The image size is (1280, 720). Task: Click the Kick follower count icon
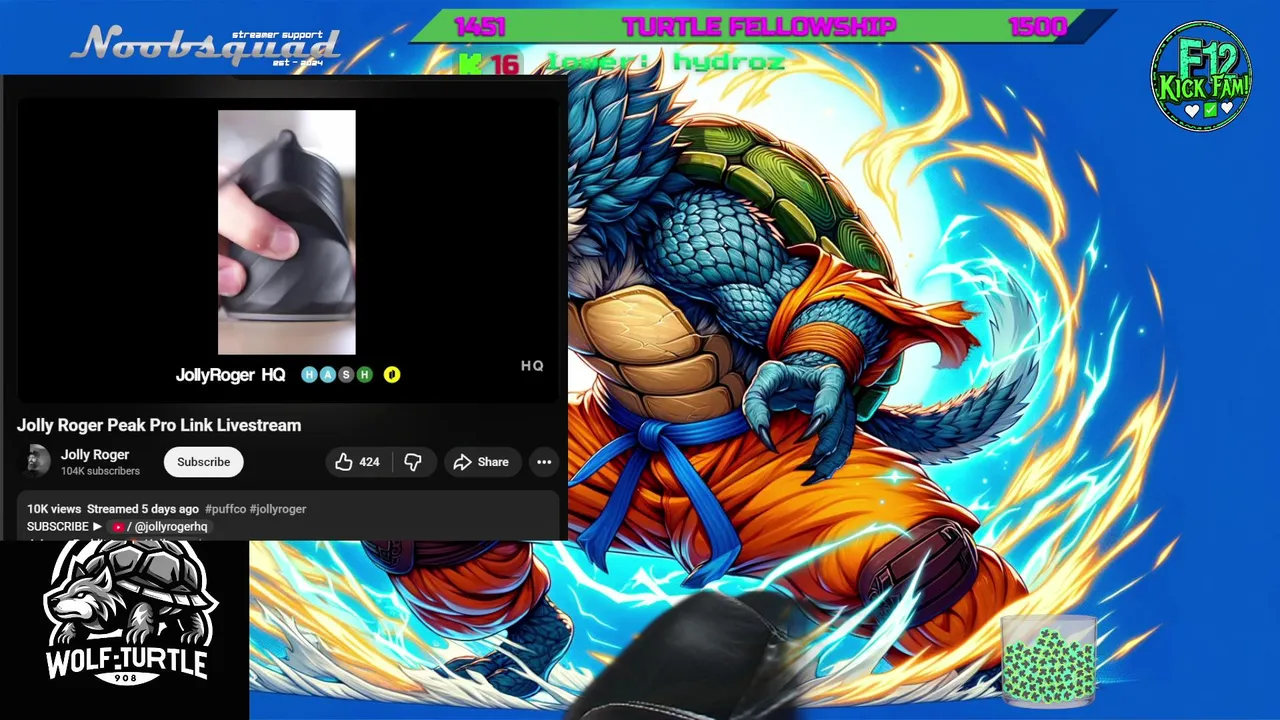click(470, 64)
